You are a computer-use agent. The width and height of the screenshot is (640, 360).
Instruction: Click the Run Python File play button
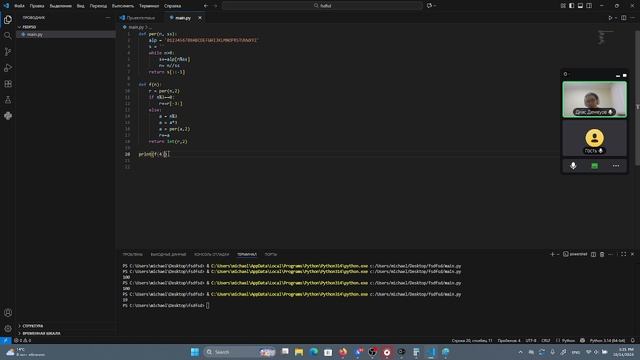610,18
